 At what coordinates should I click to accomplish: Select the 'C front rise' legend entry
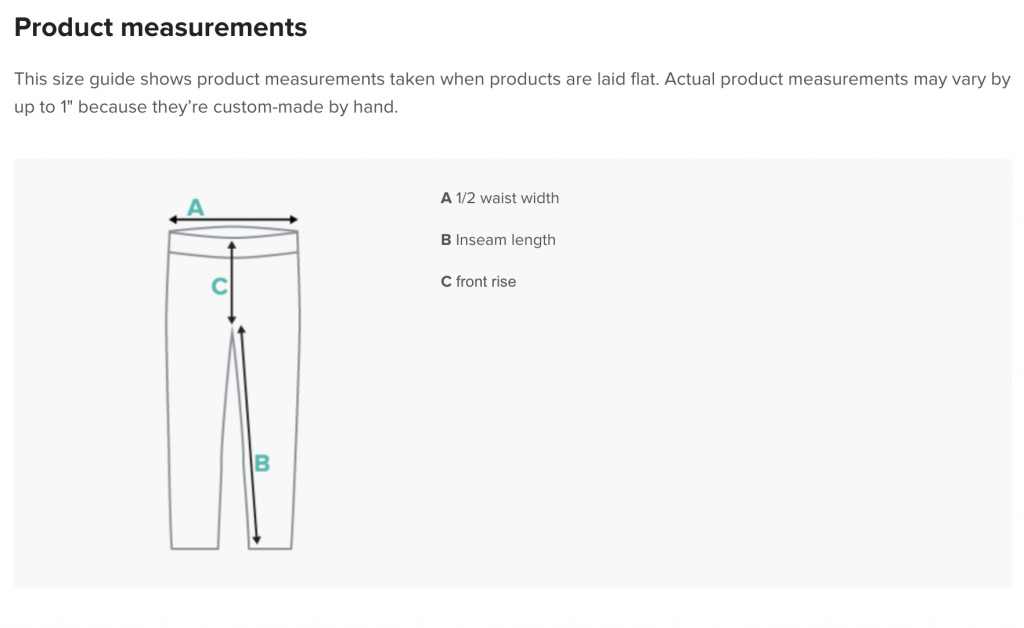478,281
